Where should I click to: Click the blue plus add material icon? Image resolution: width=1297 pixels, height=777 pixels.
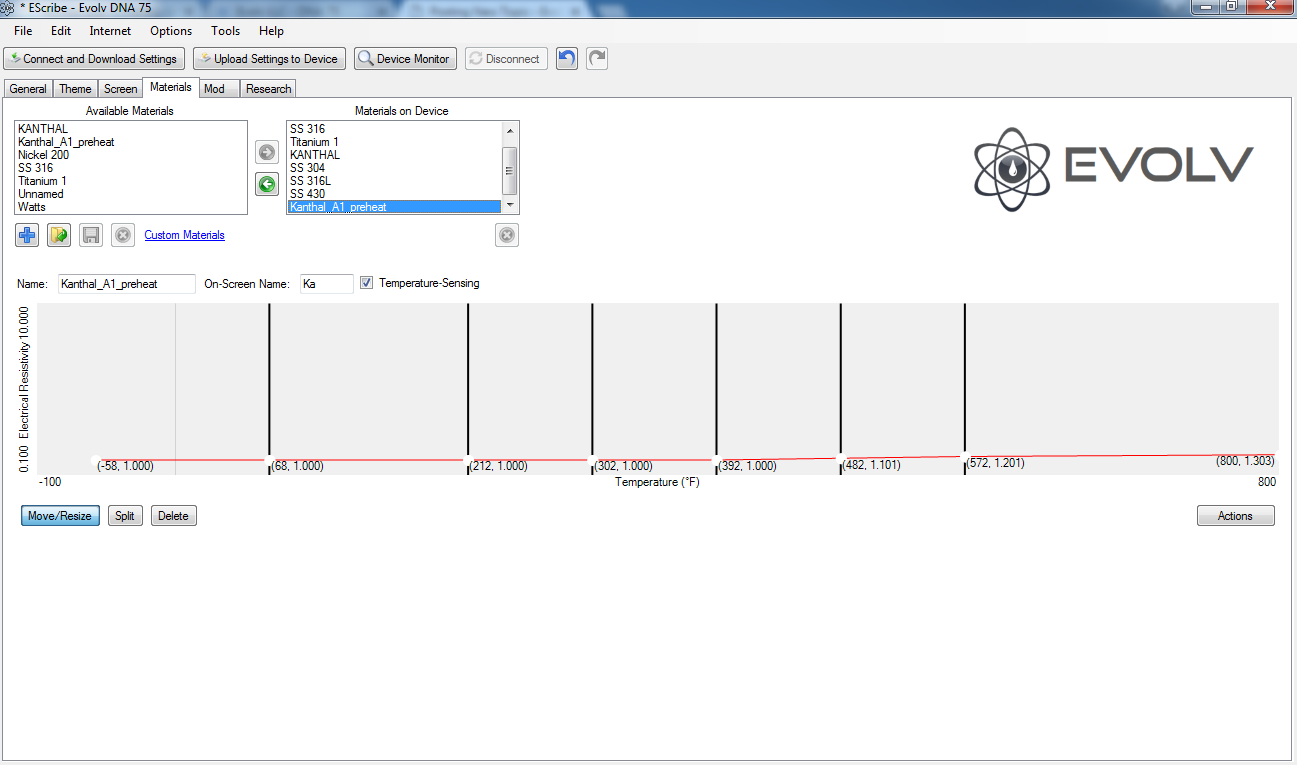point(28,235)
